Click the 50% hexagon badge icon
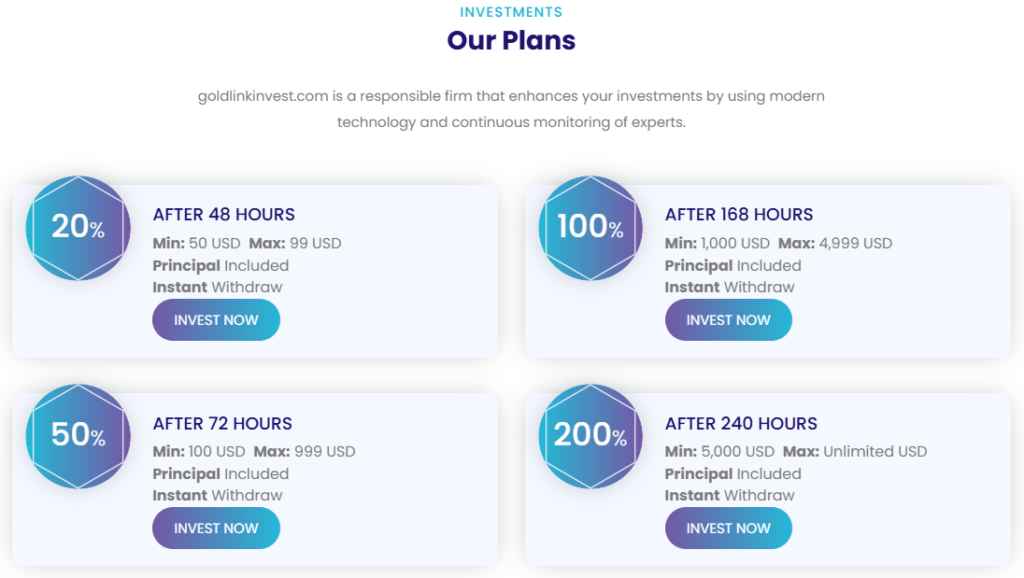Screen dimensions: 1024x578 [x=78, y=435]
